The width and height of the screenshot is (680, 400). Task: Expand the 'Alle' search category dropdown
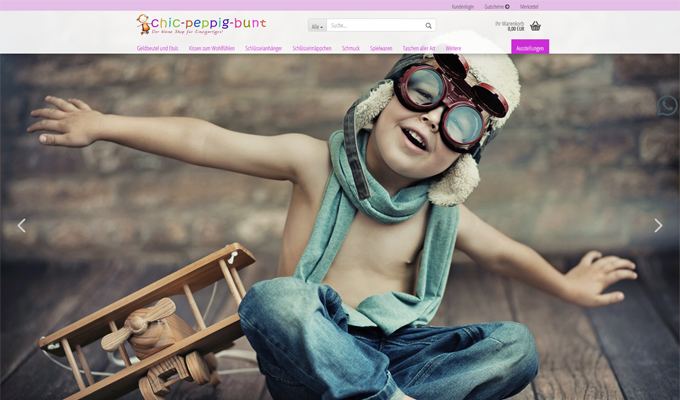point(317,26)
